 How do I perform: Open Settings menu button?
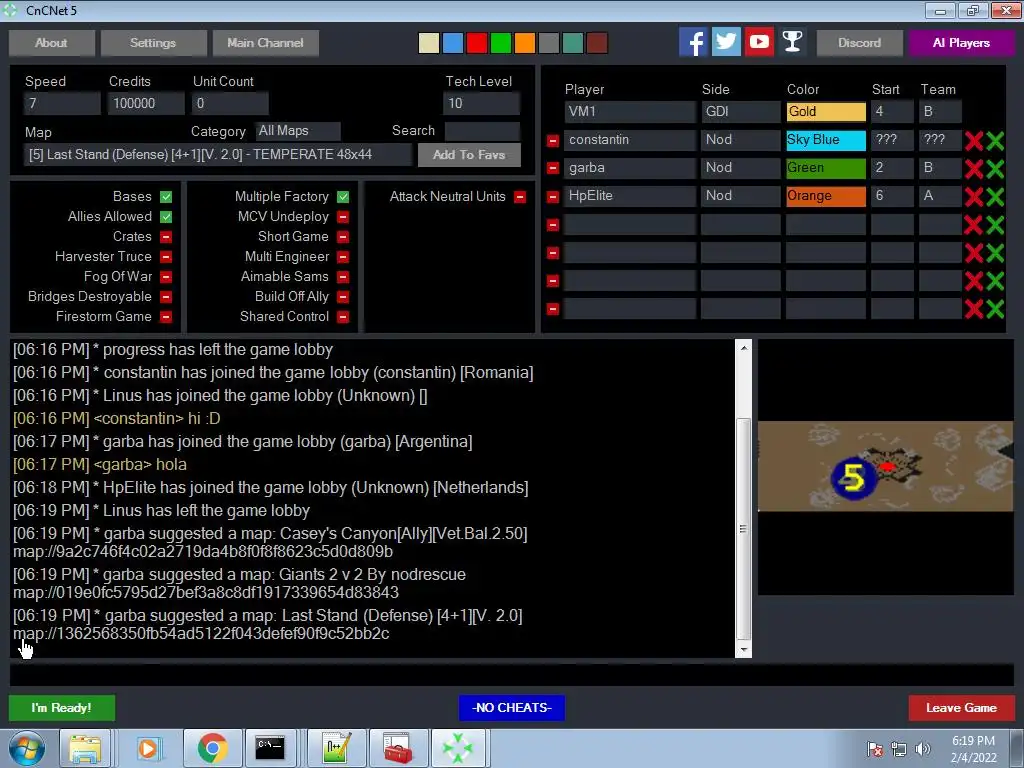(x=153, y=43)
